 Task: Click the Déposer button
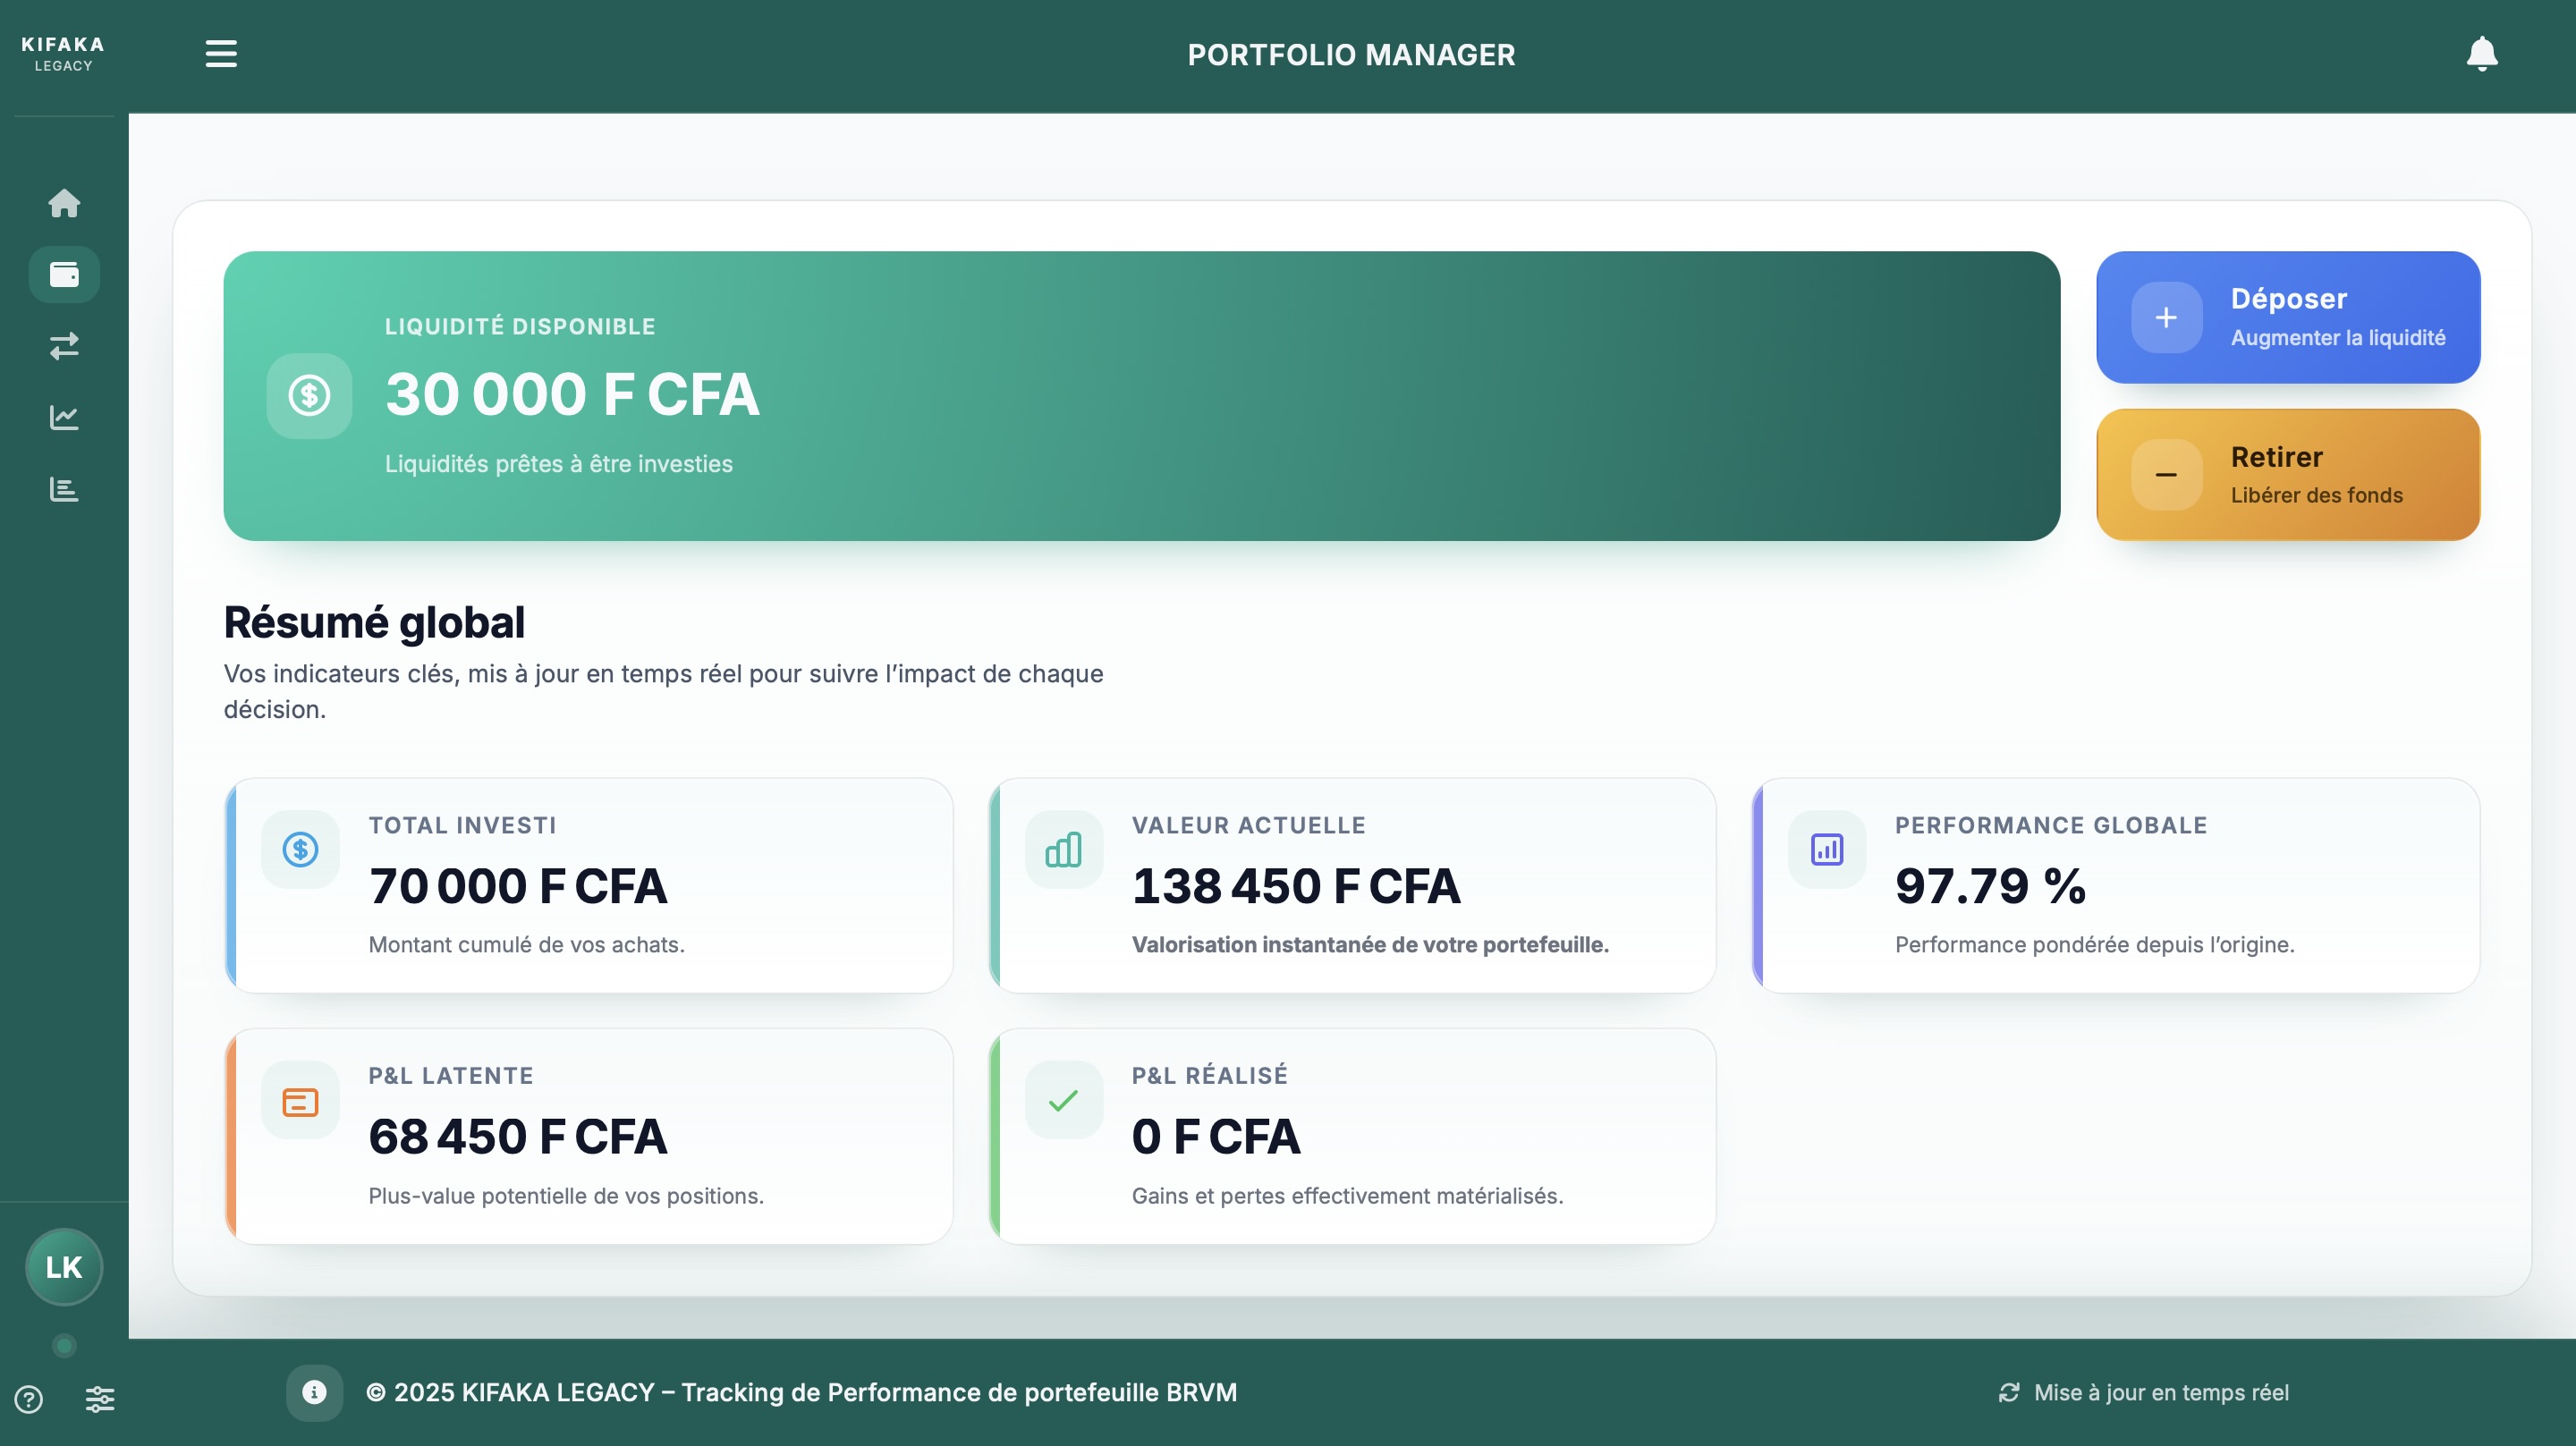[2287, 317]
